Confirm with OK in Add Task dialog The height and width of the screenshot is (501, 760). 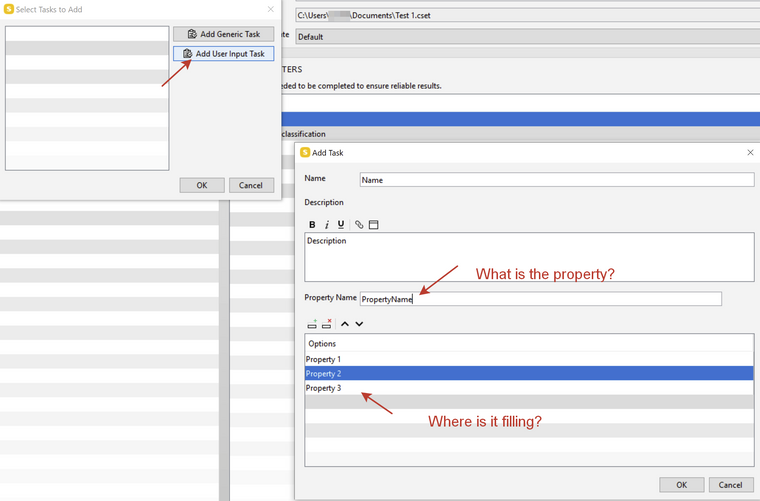click(x=681, y=485)
